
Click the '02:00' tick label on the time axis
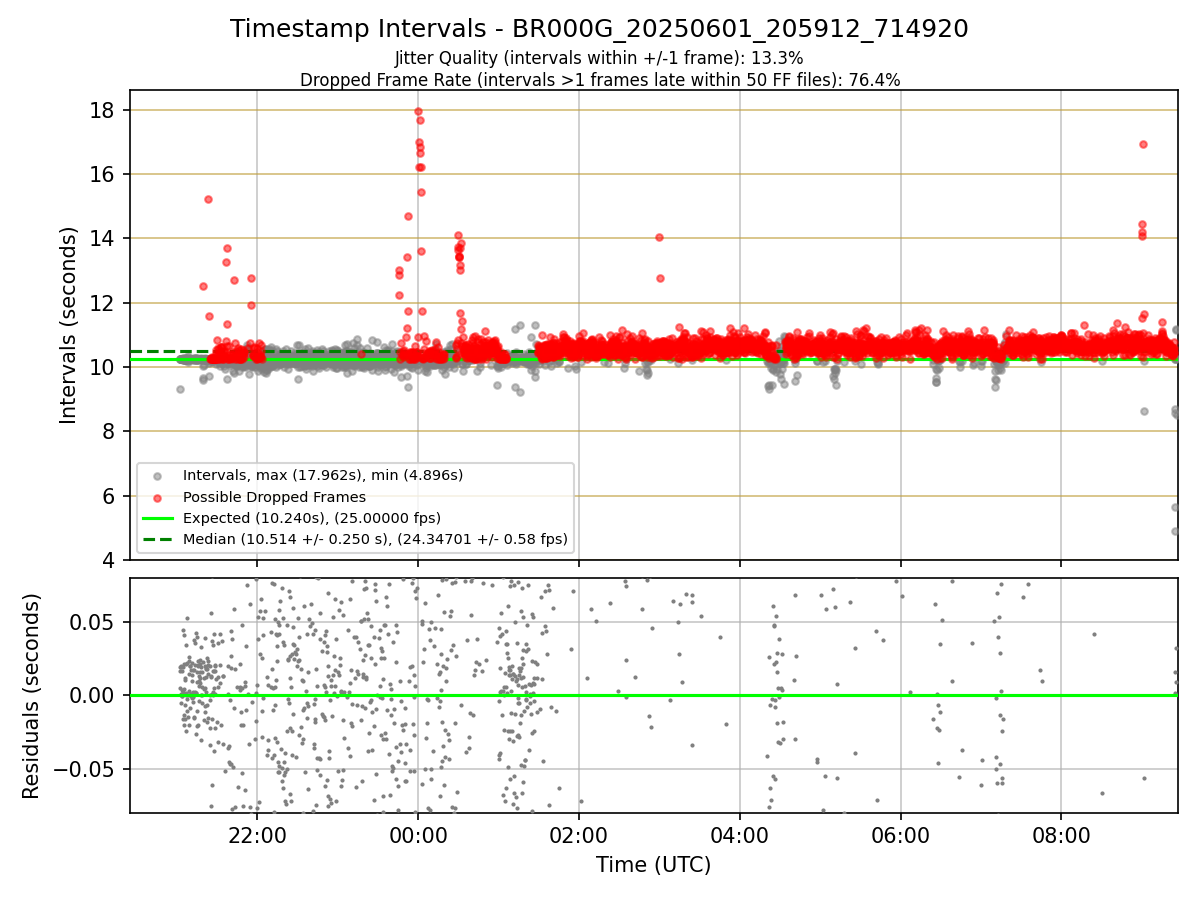[578, 834]
